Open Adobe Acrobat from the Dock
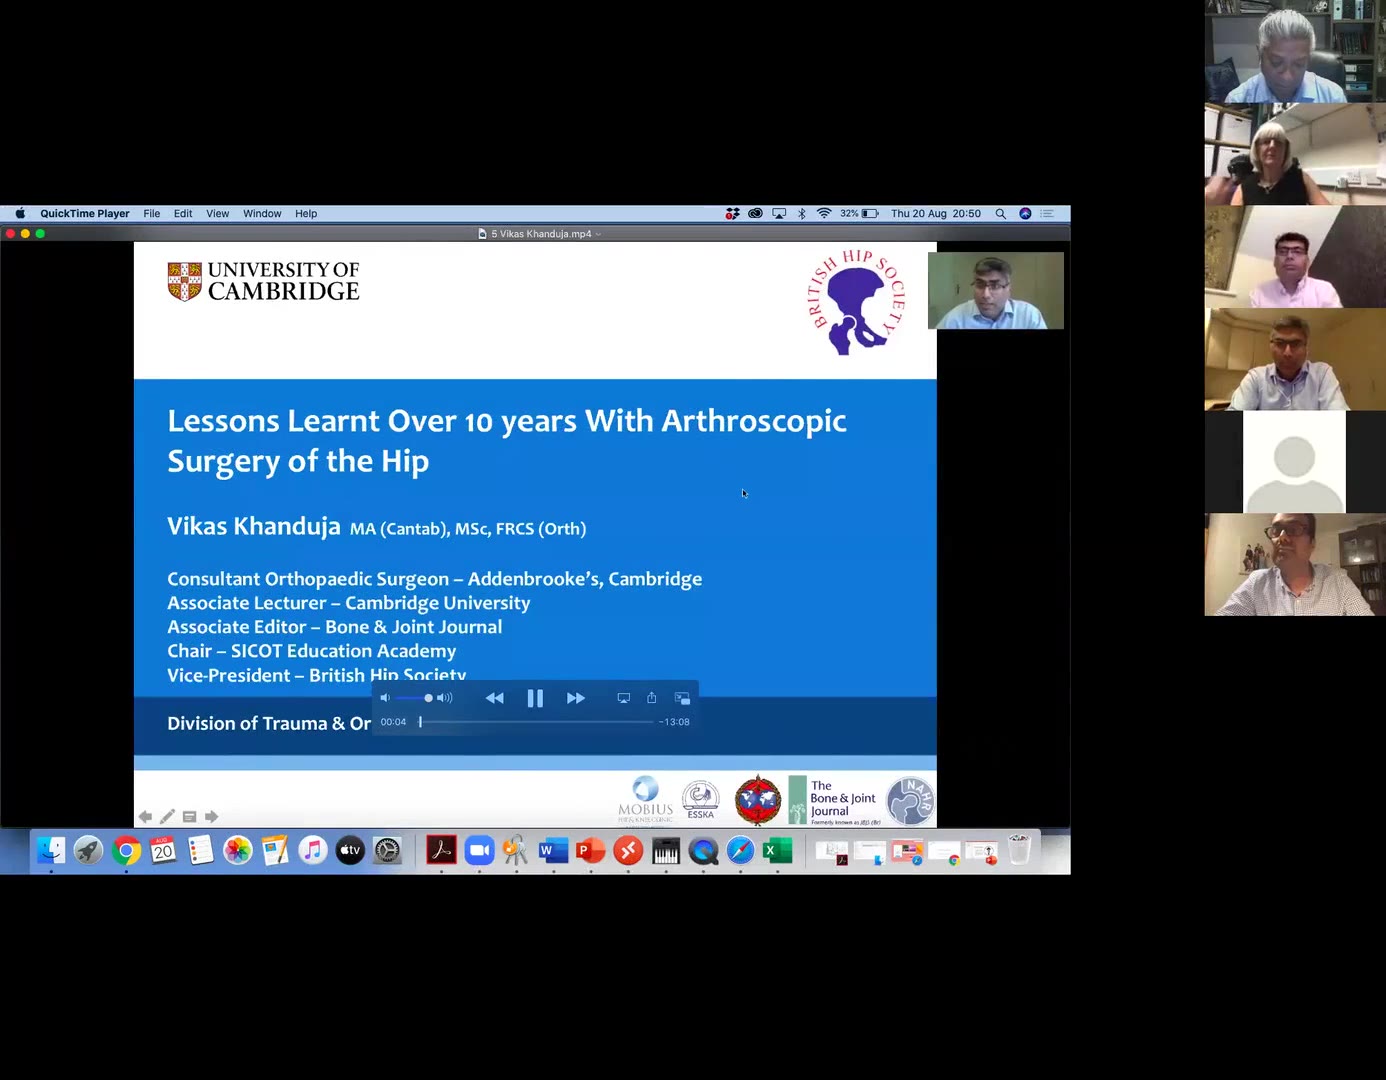The width and height of the screenshot is (1386, 1080). tap(441, 850)
